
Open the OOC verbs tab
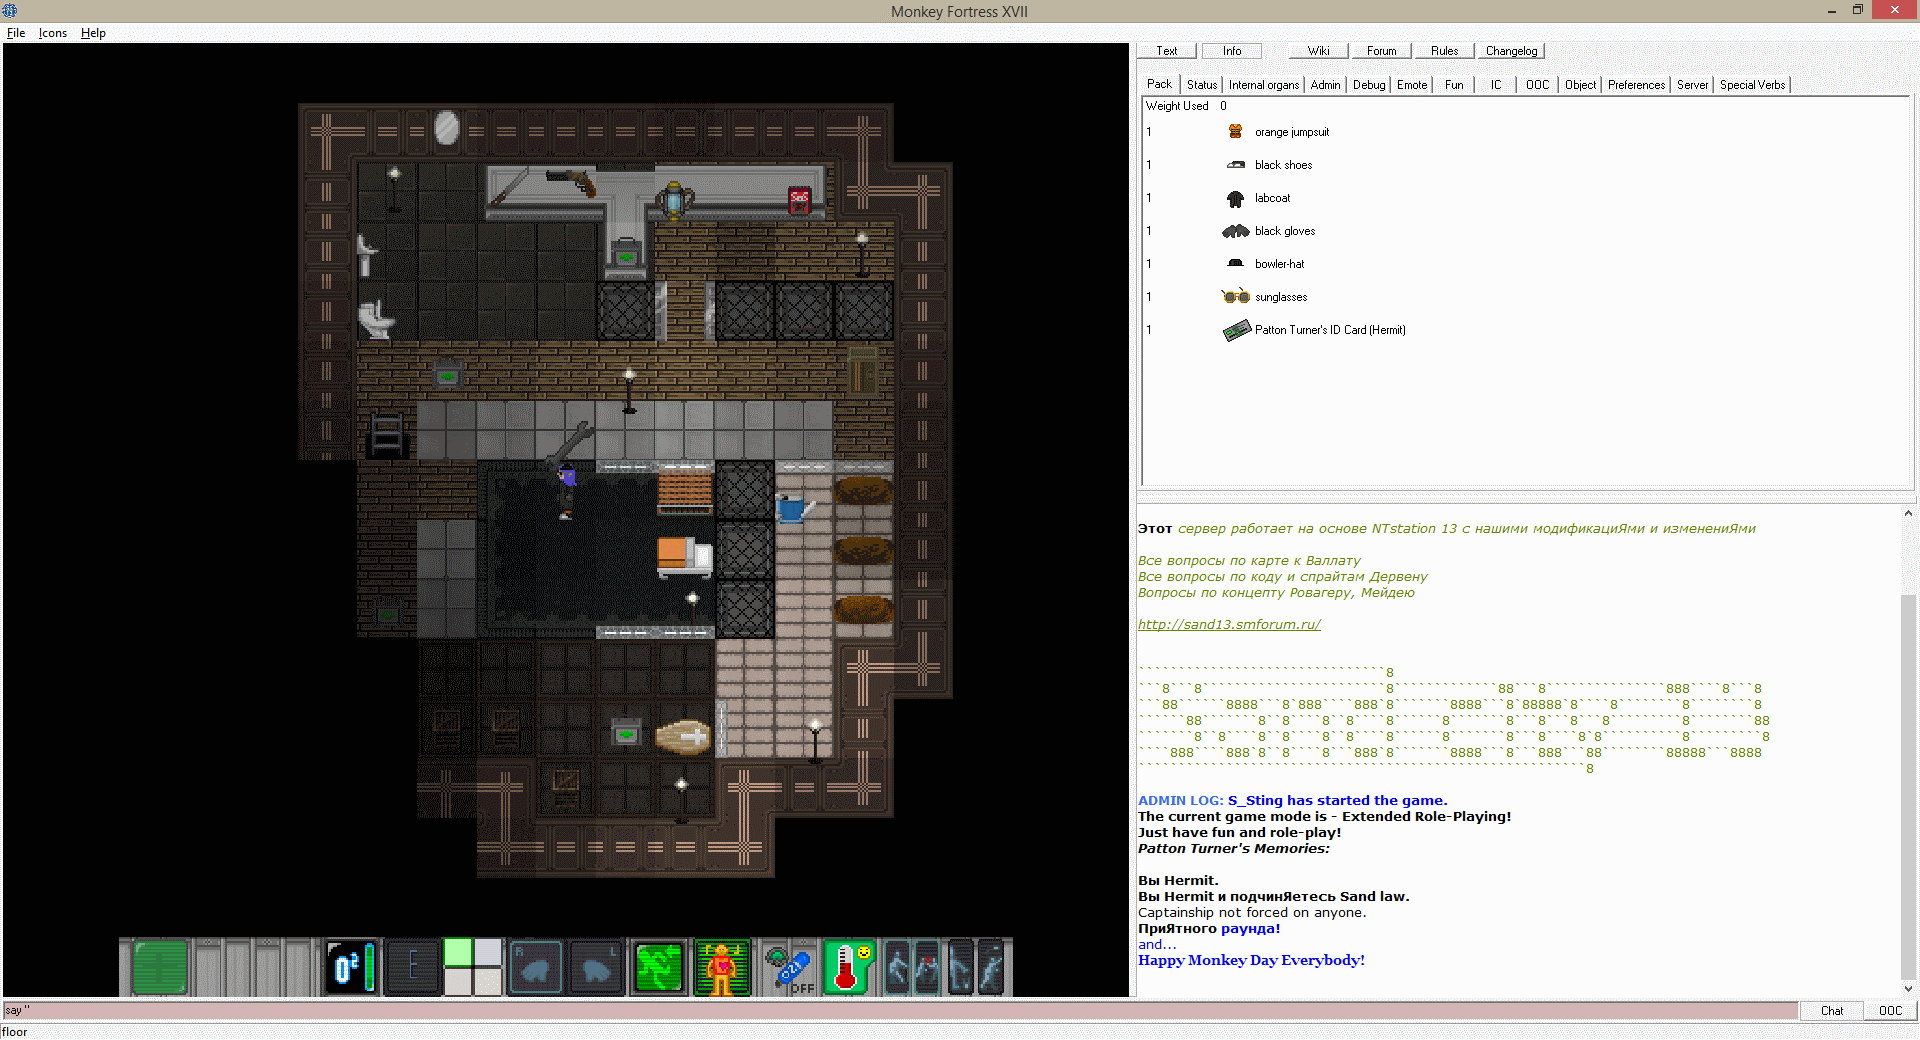[1538, 85]
